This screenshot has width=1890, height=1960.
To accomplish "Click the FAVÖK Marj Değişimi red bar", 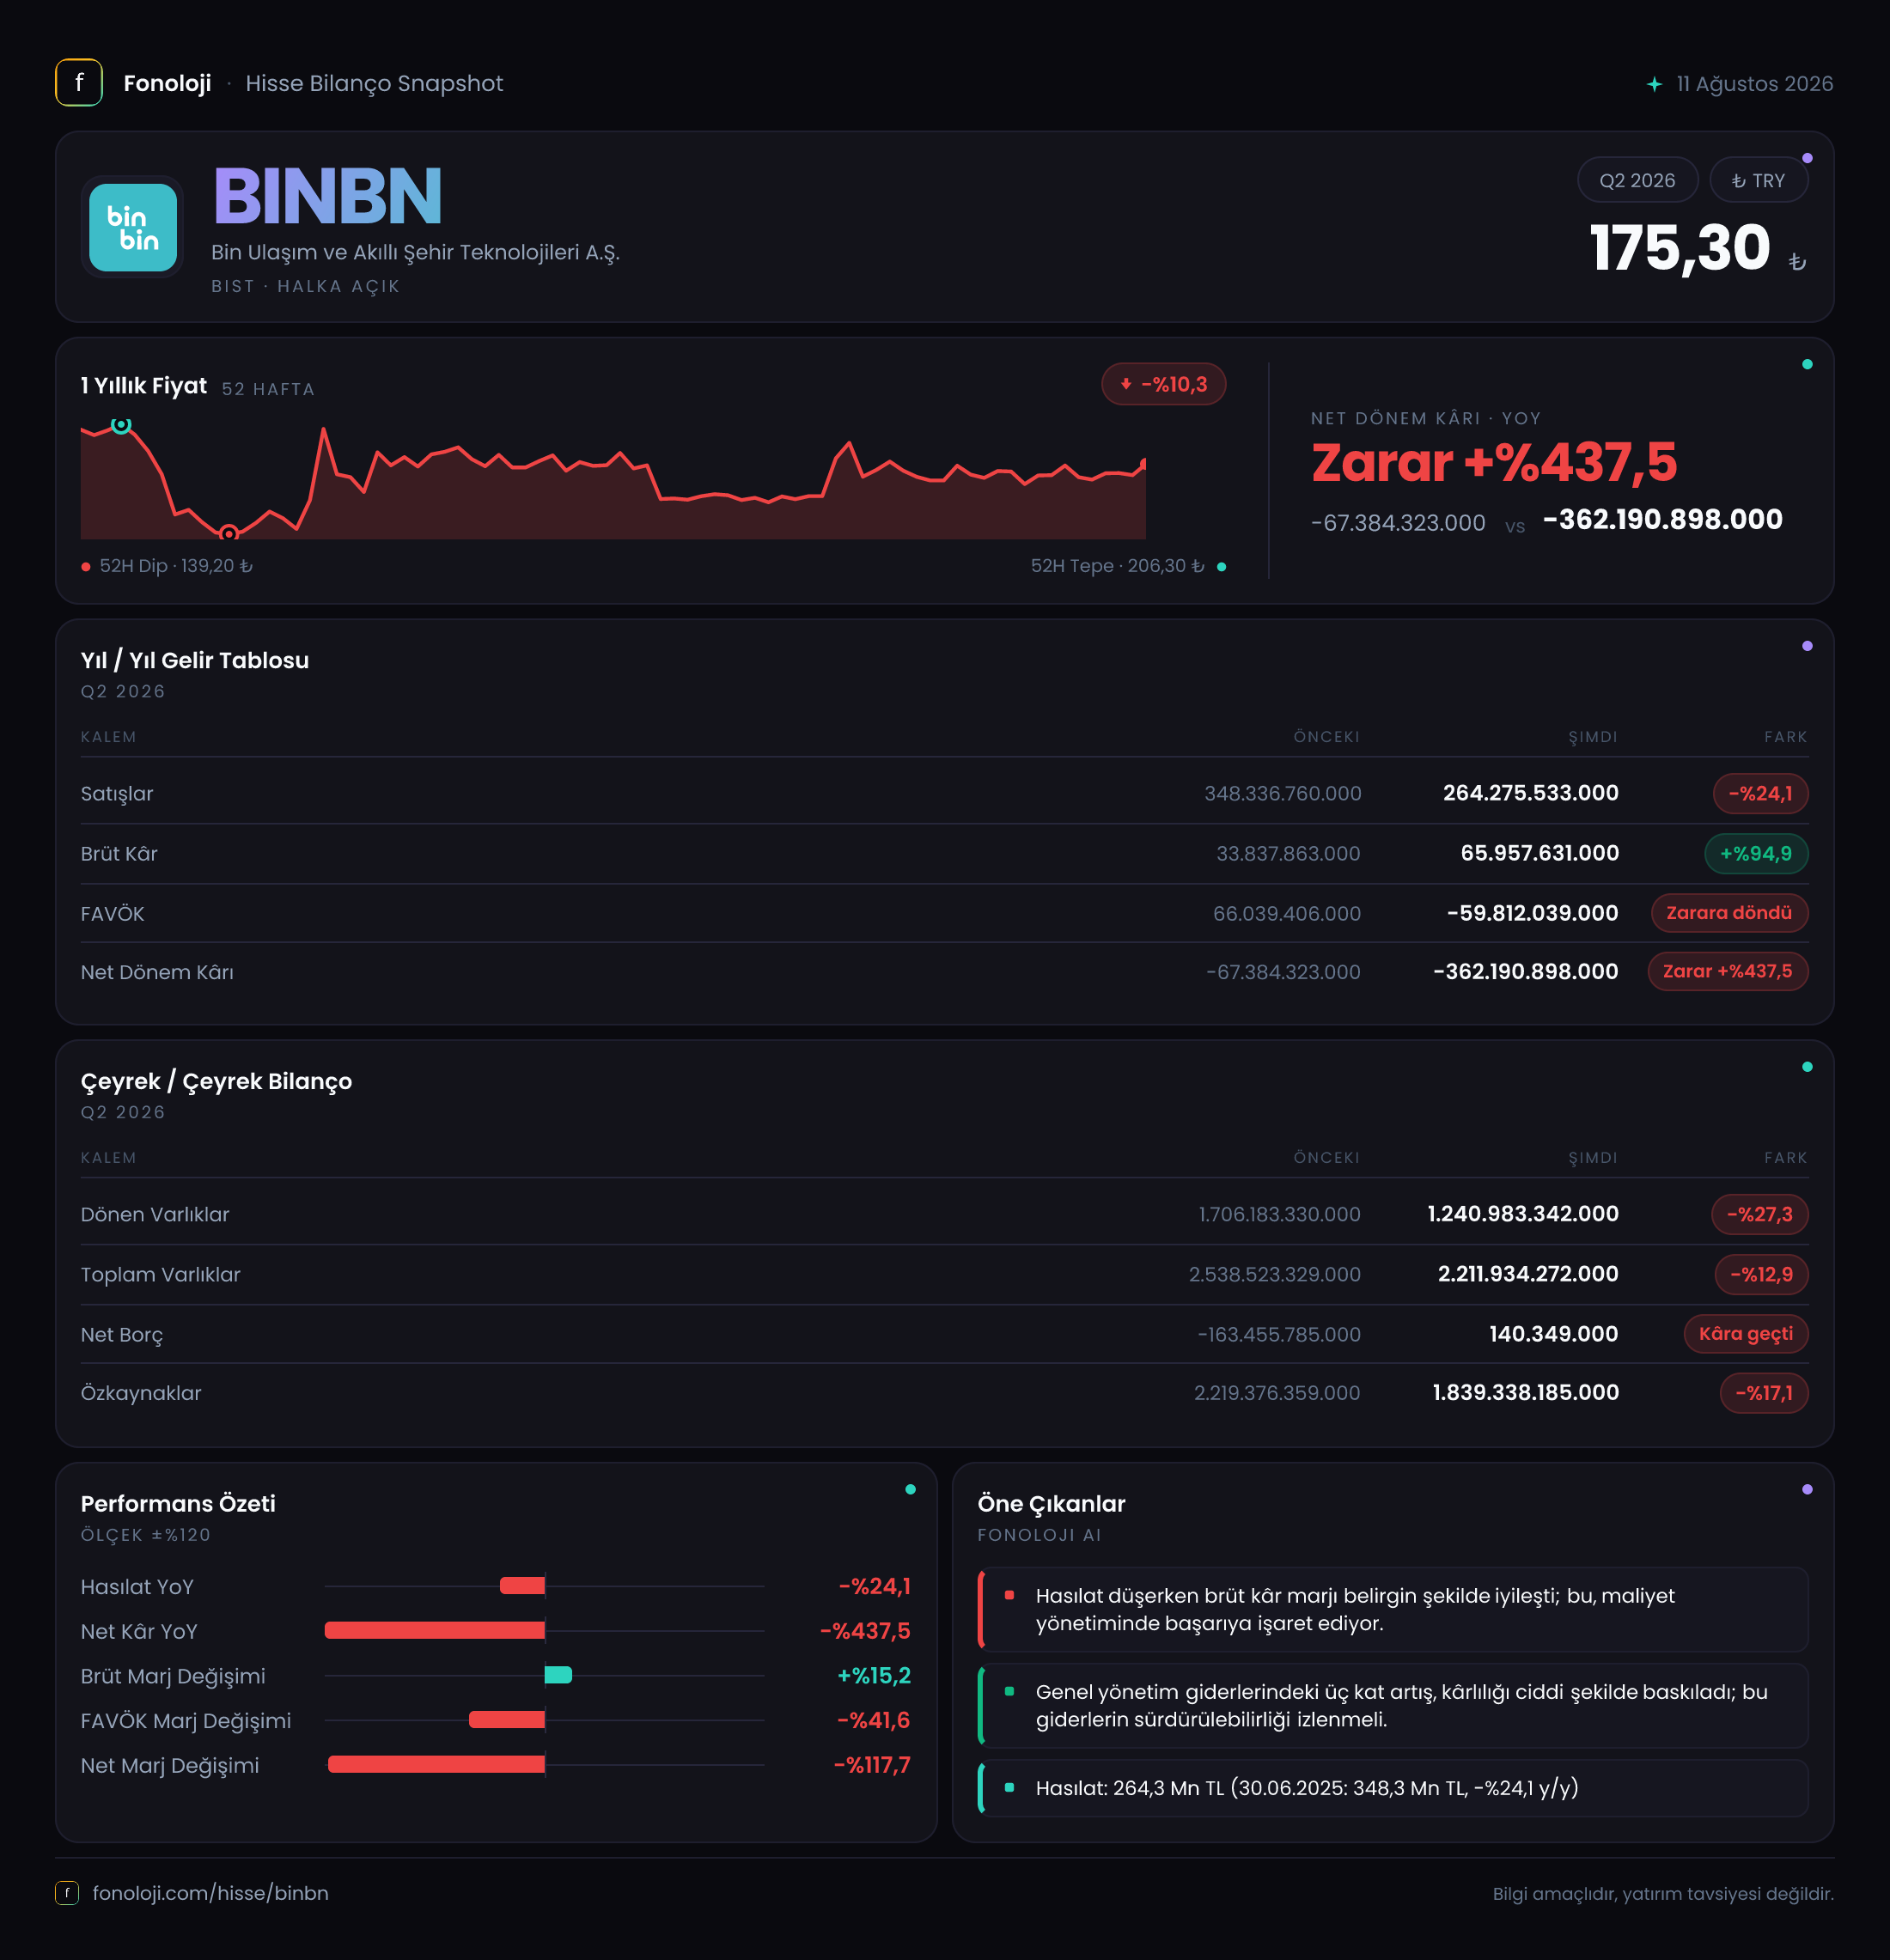I will [x=507, y=1720].
